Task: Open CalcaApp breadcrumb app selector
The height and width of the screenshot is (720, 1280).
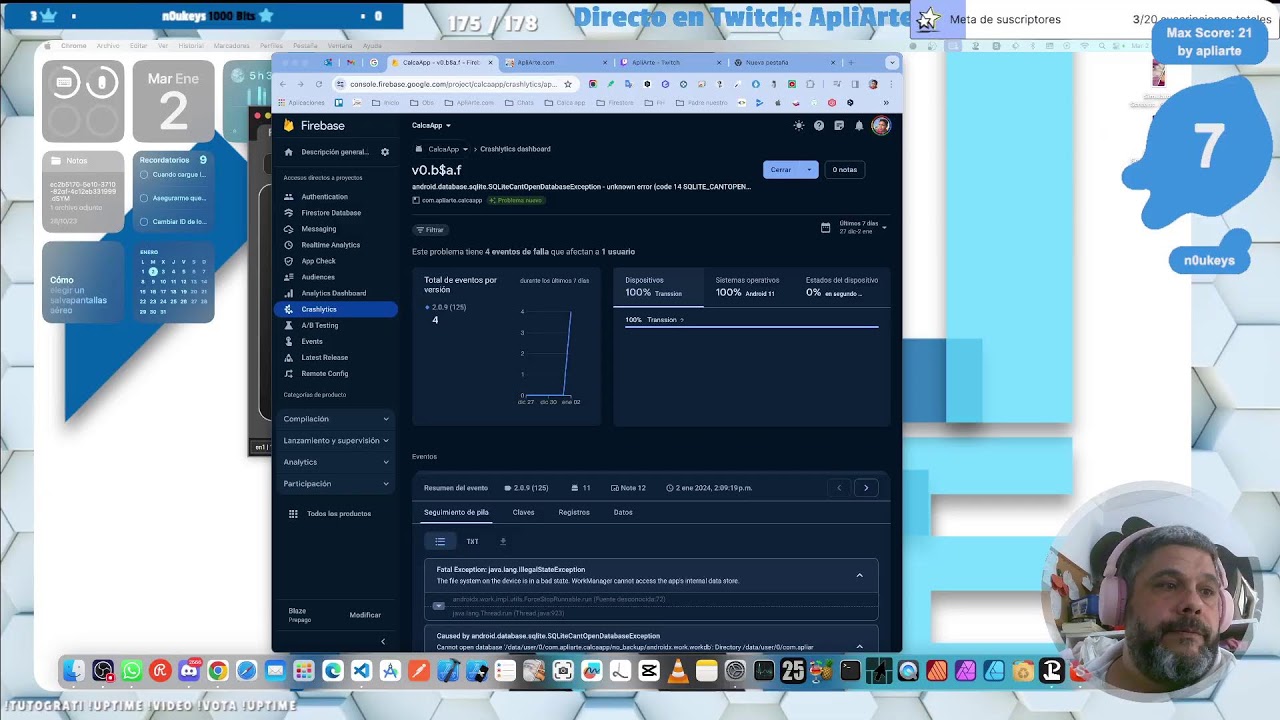Action: pos(441,149)
